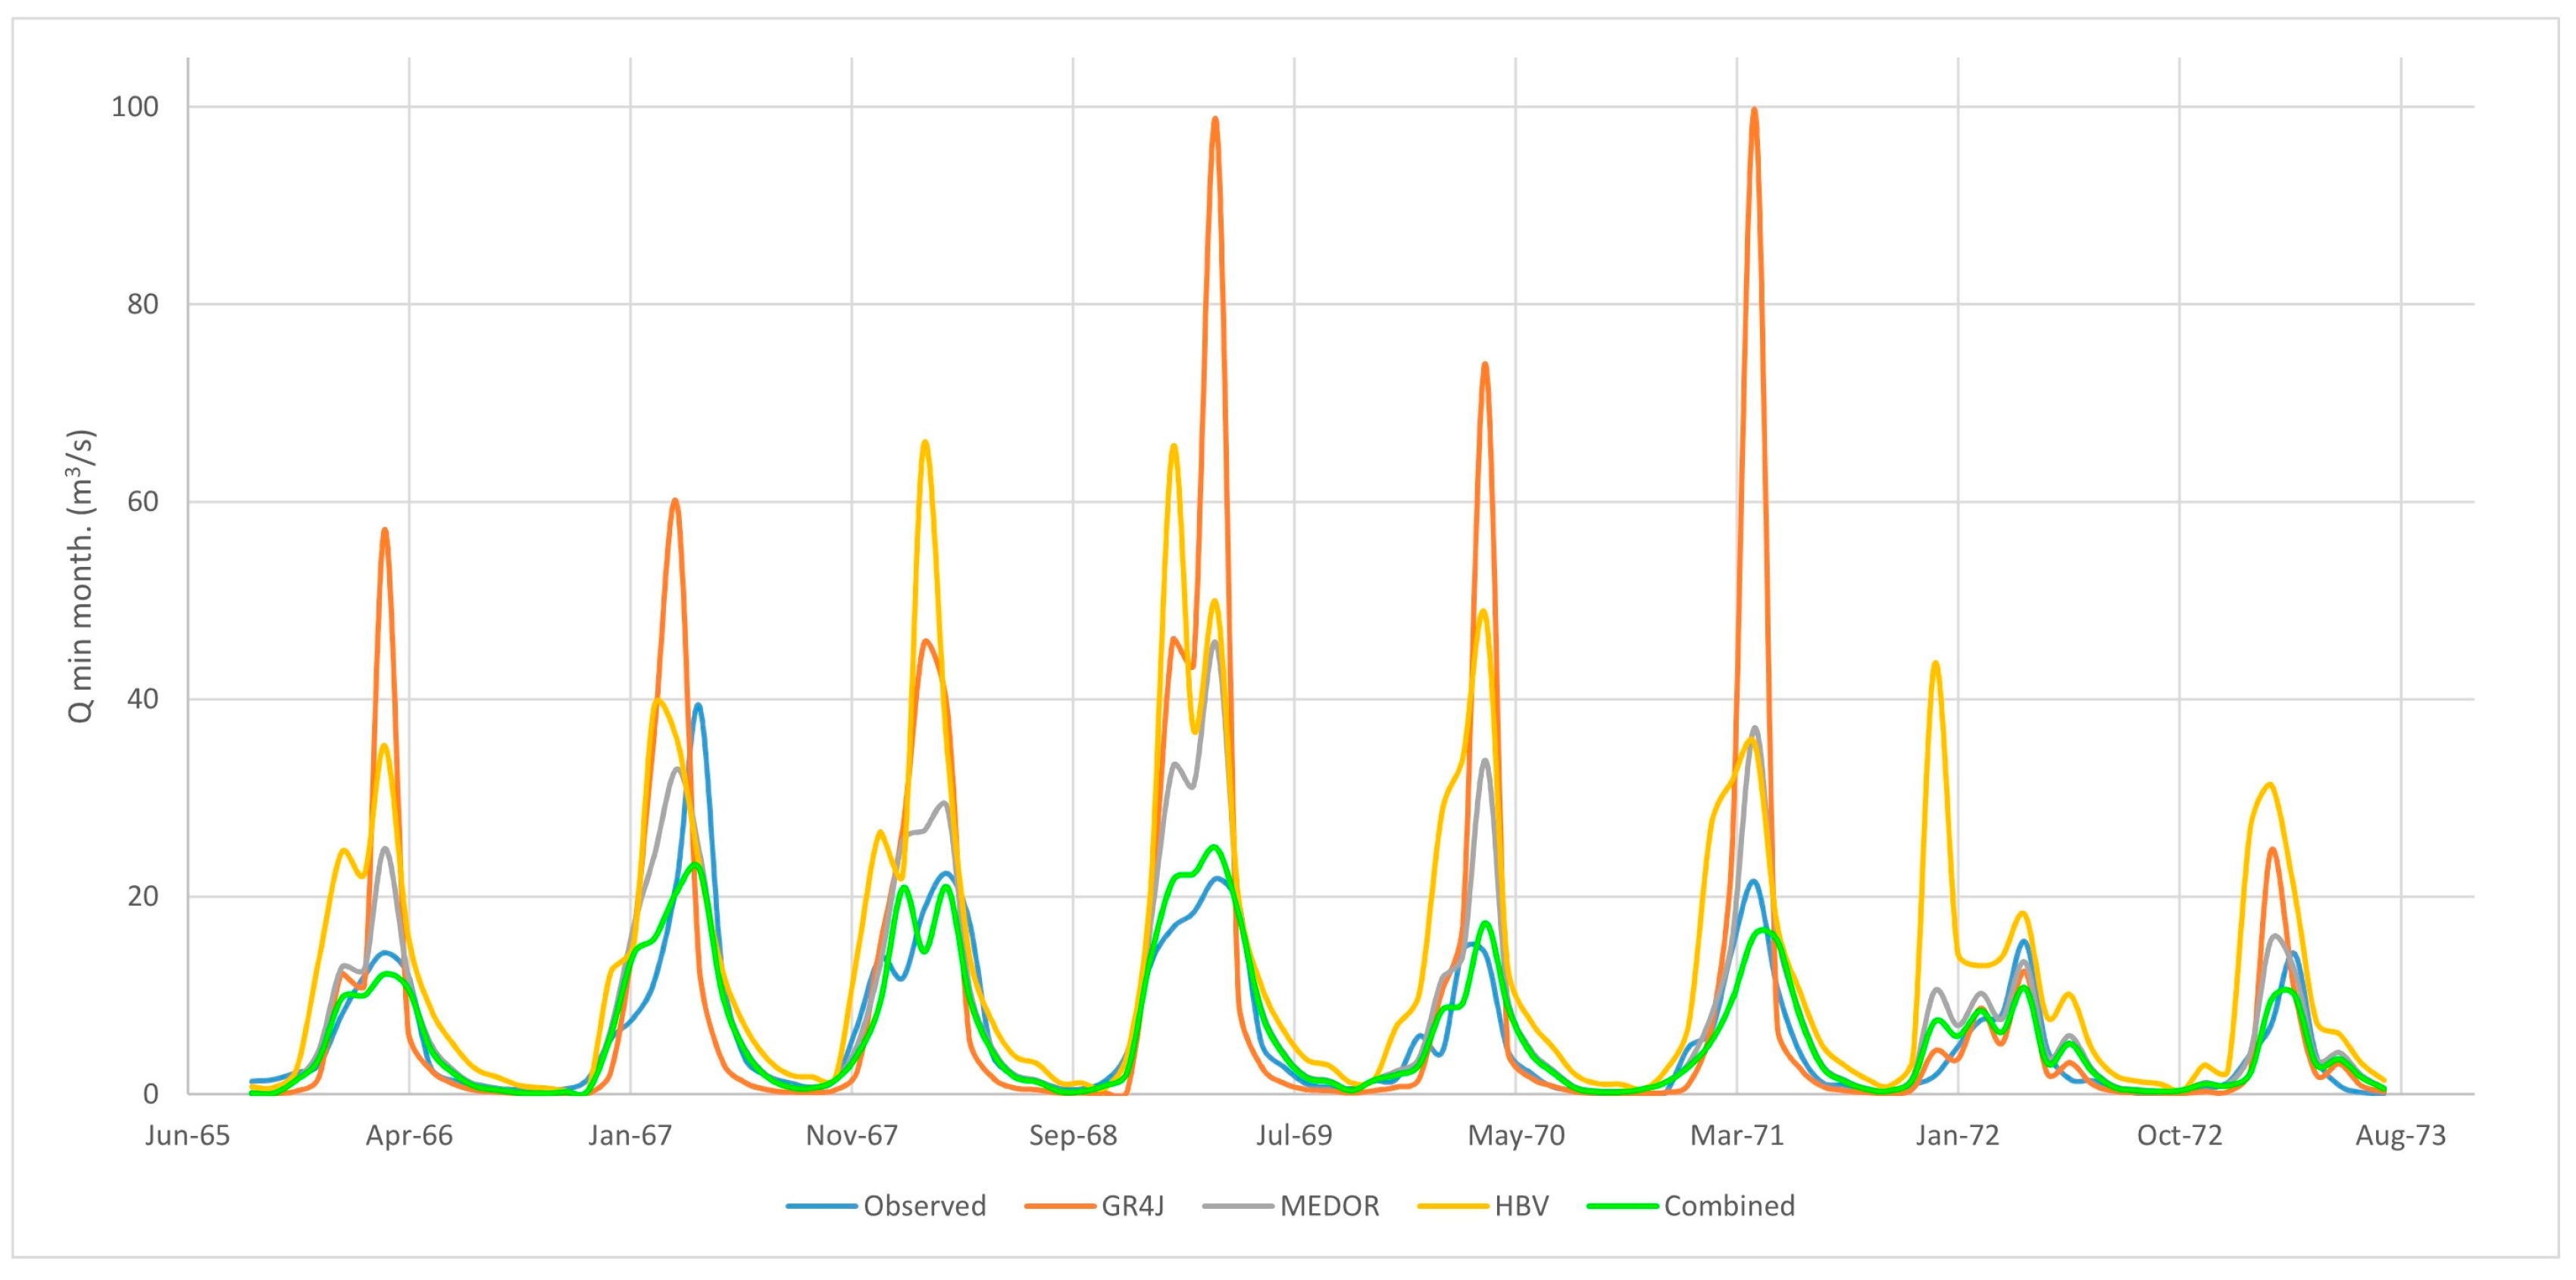The width and height of the screenshot is (2576, 1280).
Task: Click the Jun-65 x-axis label
Action: [x=187, y=1136]
